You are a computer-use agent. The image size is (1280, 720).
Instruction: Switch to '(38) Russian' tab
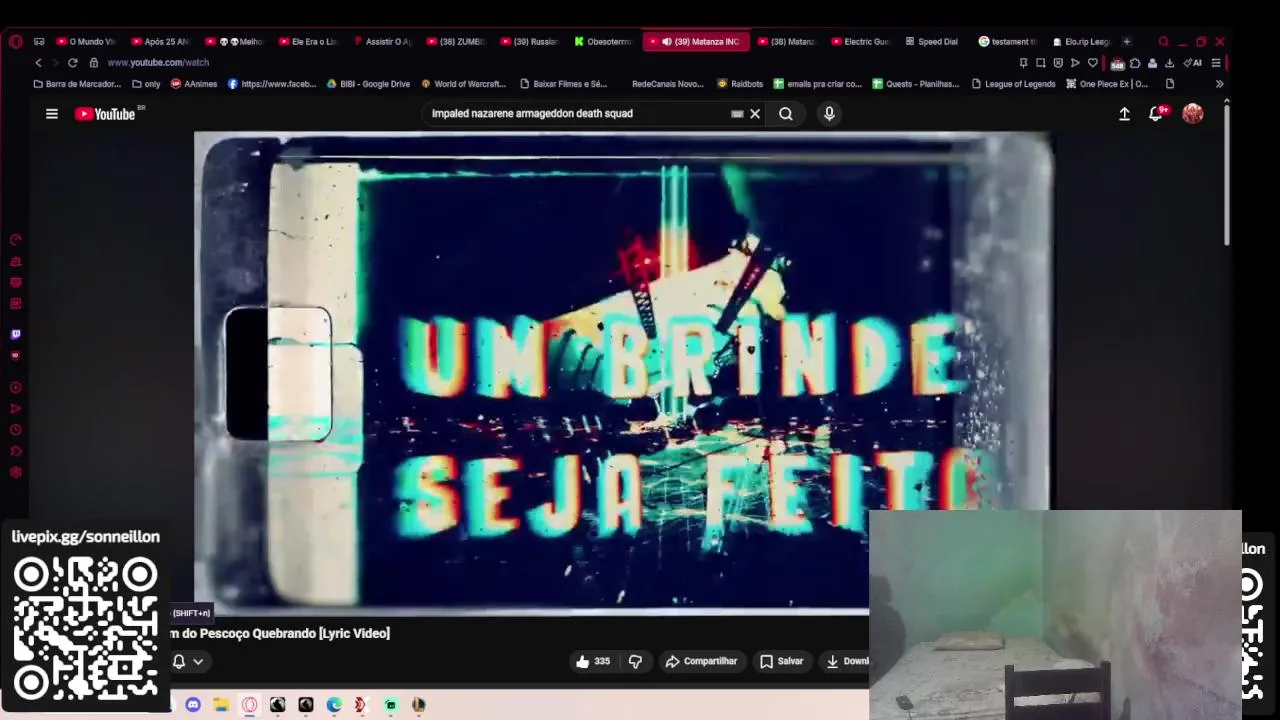(x=530, y=42)
